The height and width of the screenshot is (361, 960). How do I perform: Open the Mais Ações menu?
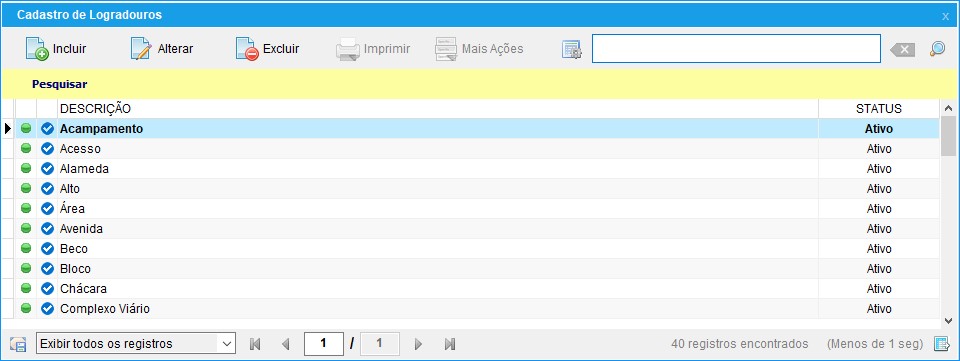(479, 49)
